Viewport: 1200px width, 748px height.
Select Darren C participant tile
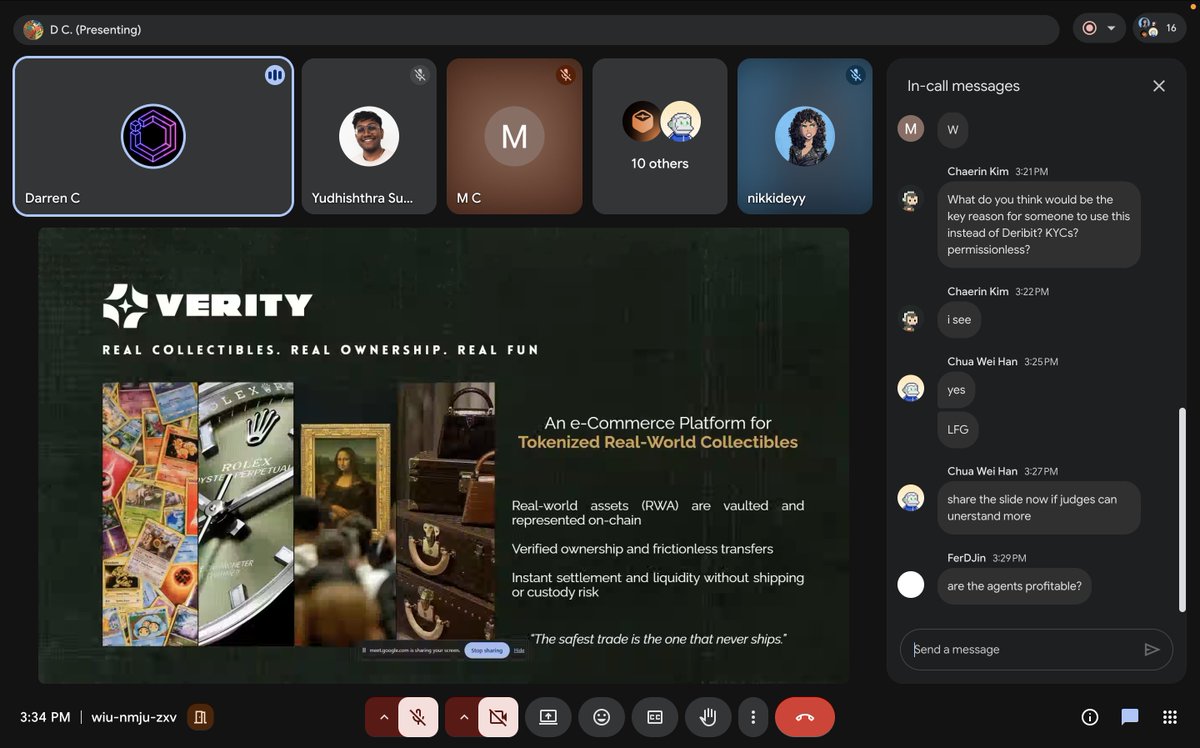153,136
